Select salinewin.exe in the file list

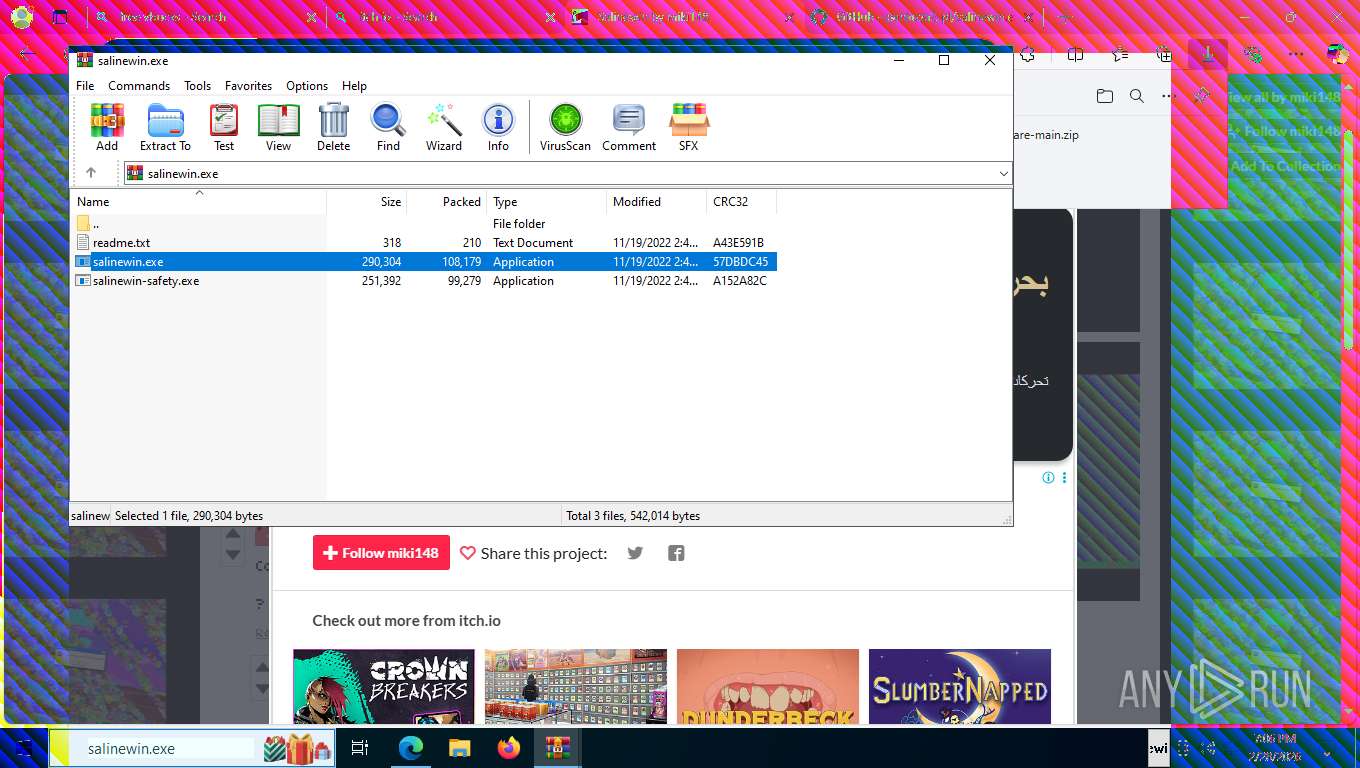424,262
